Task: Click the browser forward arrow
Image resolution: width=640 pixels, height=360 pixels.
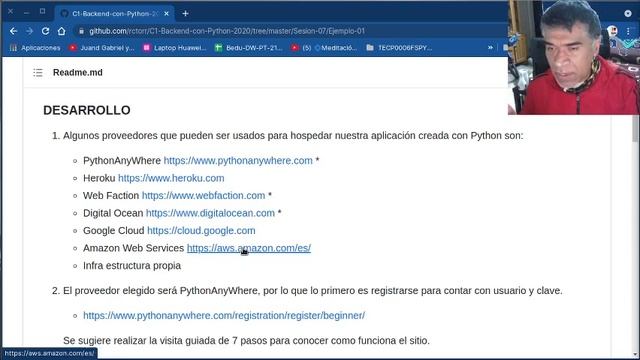Action: (29, 31)
